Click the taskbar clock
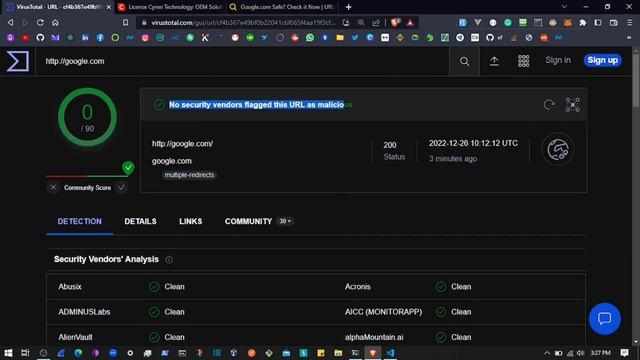 [600, 353]
